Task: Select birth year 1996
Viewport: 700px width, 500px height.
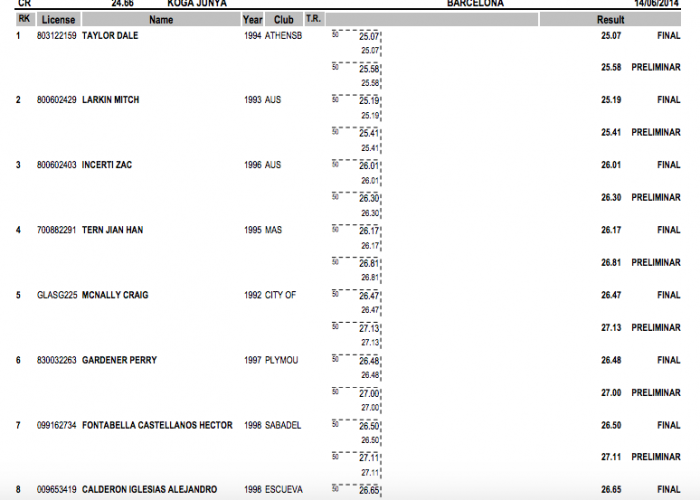Action: coord(253,165)
